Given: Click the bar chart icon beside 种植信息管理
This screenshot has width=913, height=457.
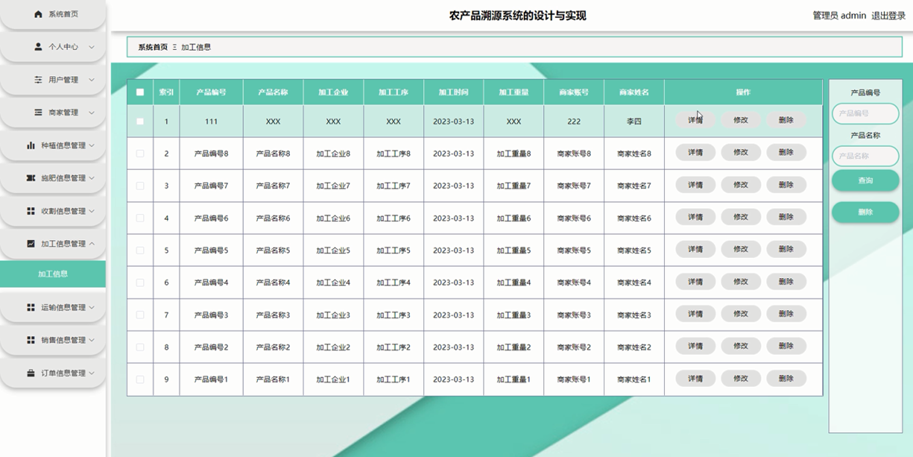Looking at the screenshot, I should (31, 146).
